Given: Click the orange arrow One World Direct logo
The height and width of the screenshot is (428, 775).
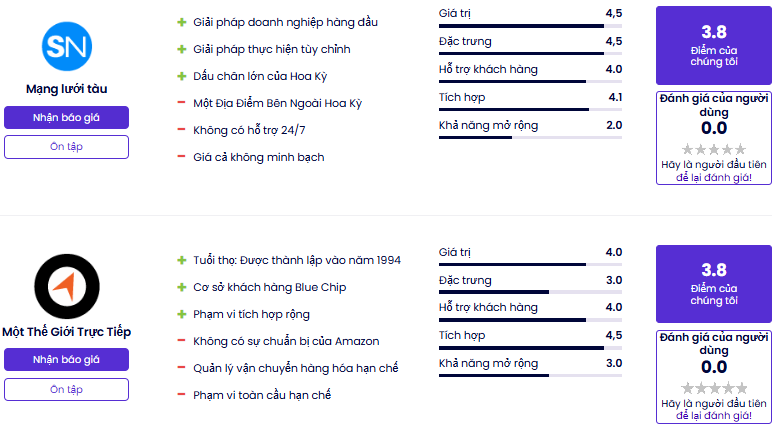Looking at the screenshot, I should (67, 286).
